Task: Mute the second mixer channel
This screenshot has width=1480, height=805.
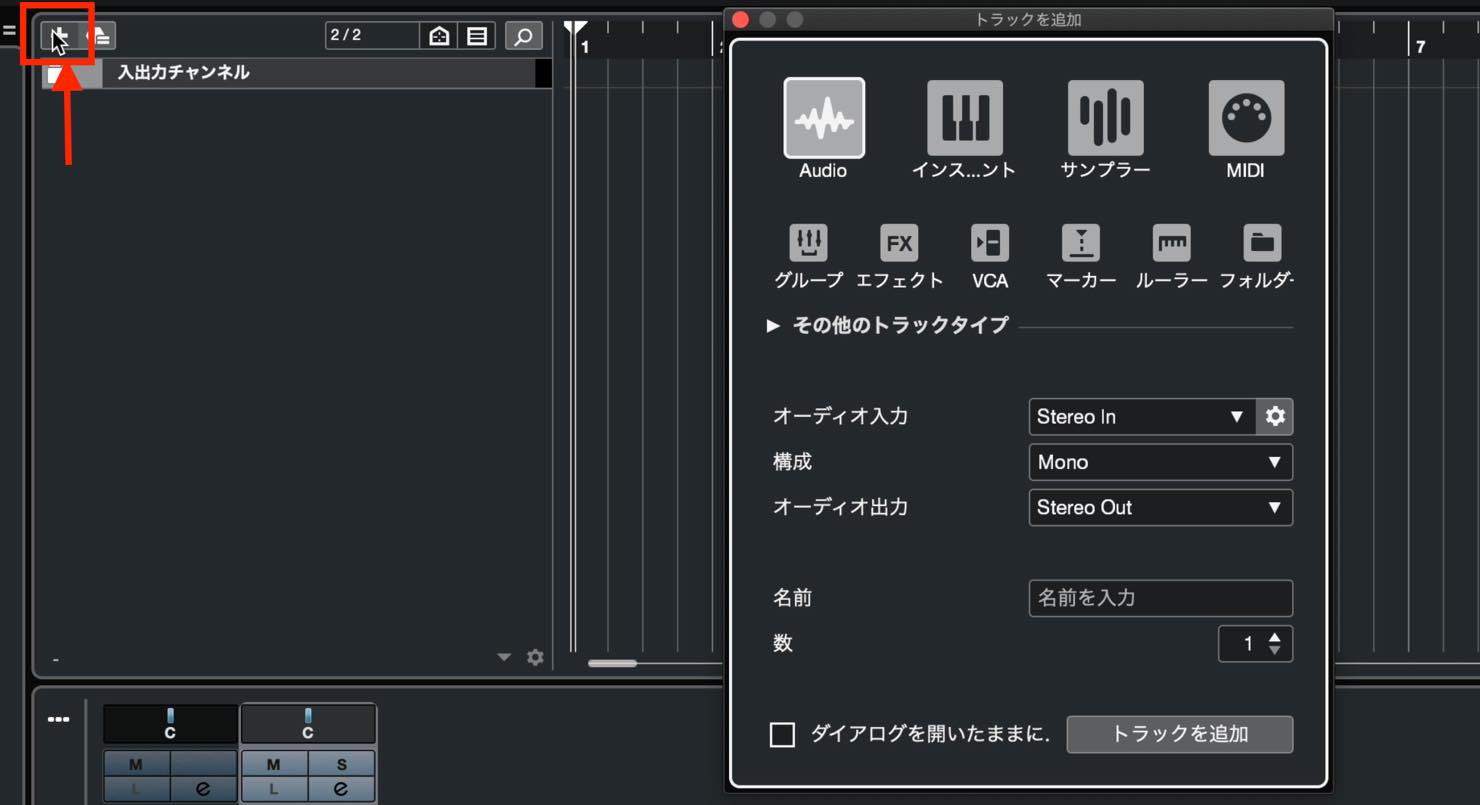Action: click(x=274, y=764)
